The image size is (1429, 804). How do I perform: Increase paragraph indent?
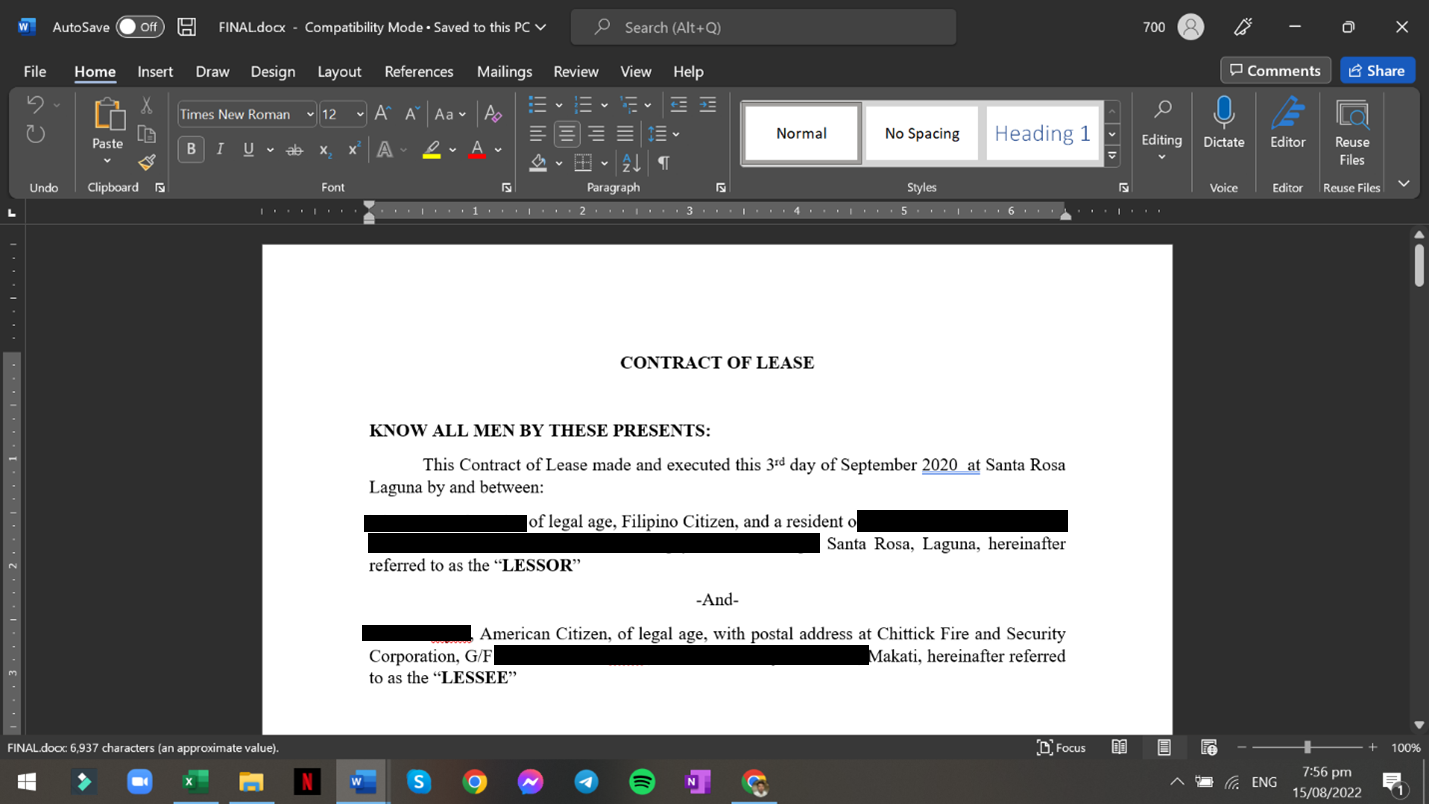(x=708, y=105)
